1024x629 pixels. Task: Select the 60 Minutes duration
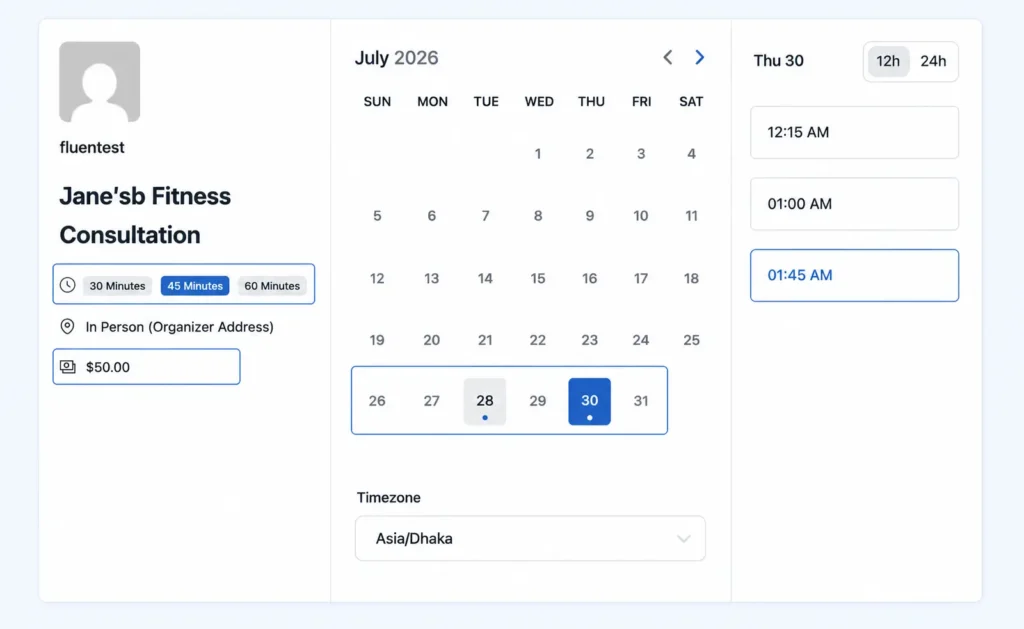coord(272,286)
